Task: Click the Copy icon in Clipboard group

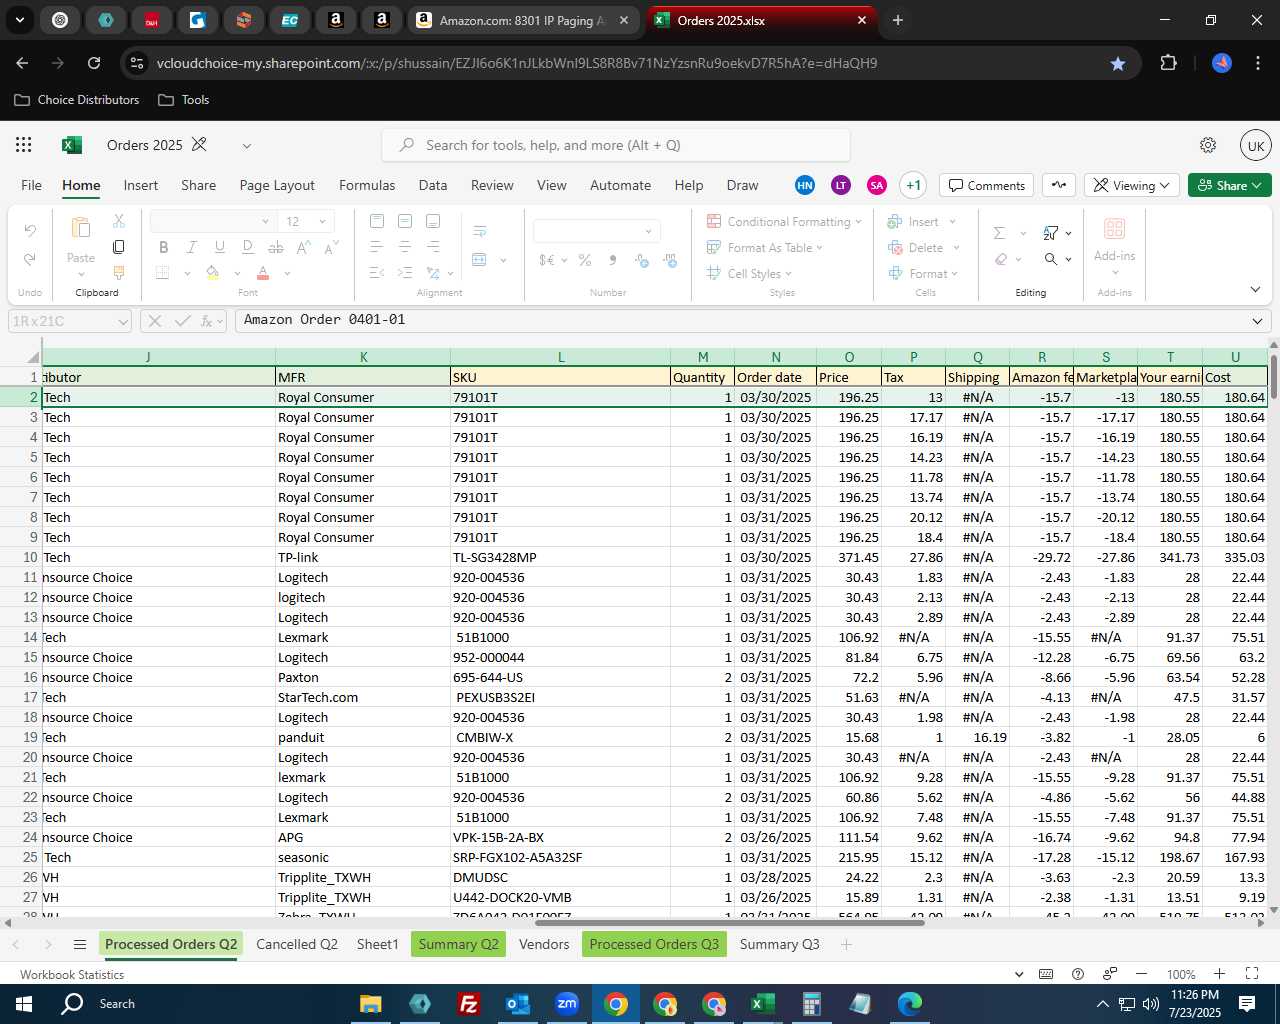Action: point(118,247)
